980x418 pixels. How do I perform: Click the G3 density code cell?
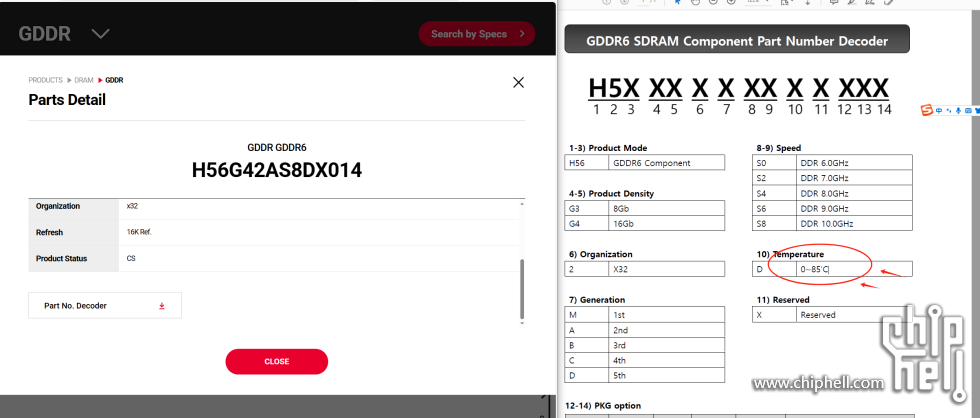[x=586, y=209]
